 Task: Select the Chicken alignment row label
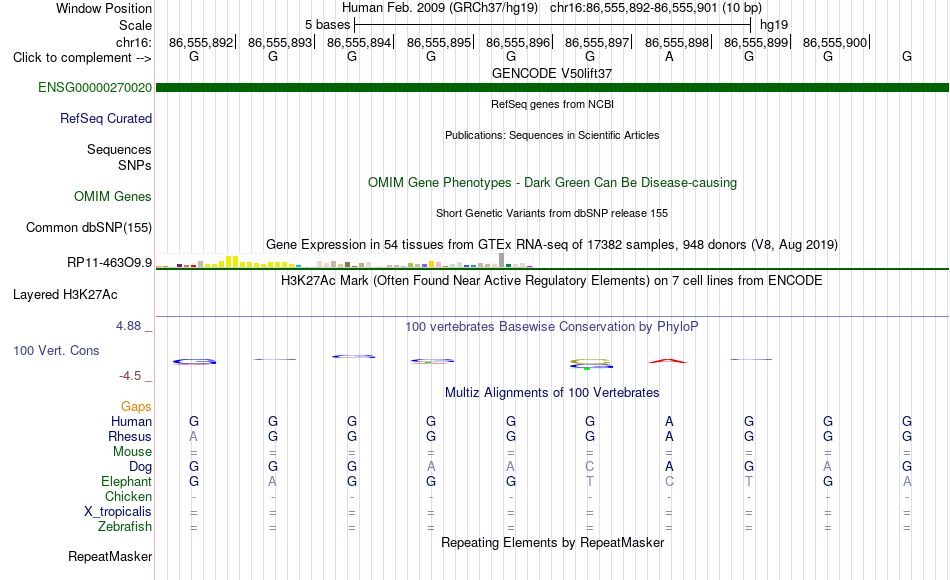[x=128, y=496]
